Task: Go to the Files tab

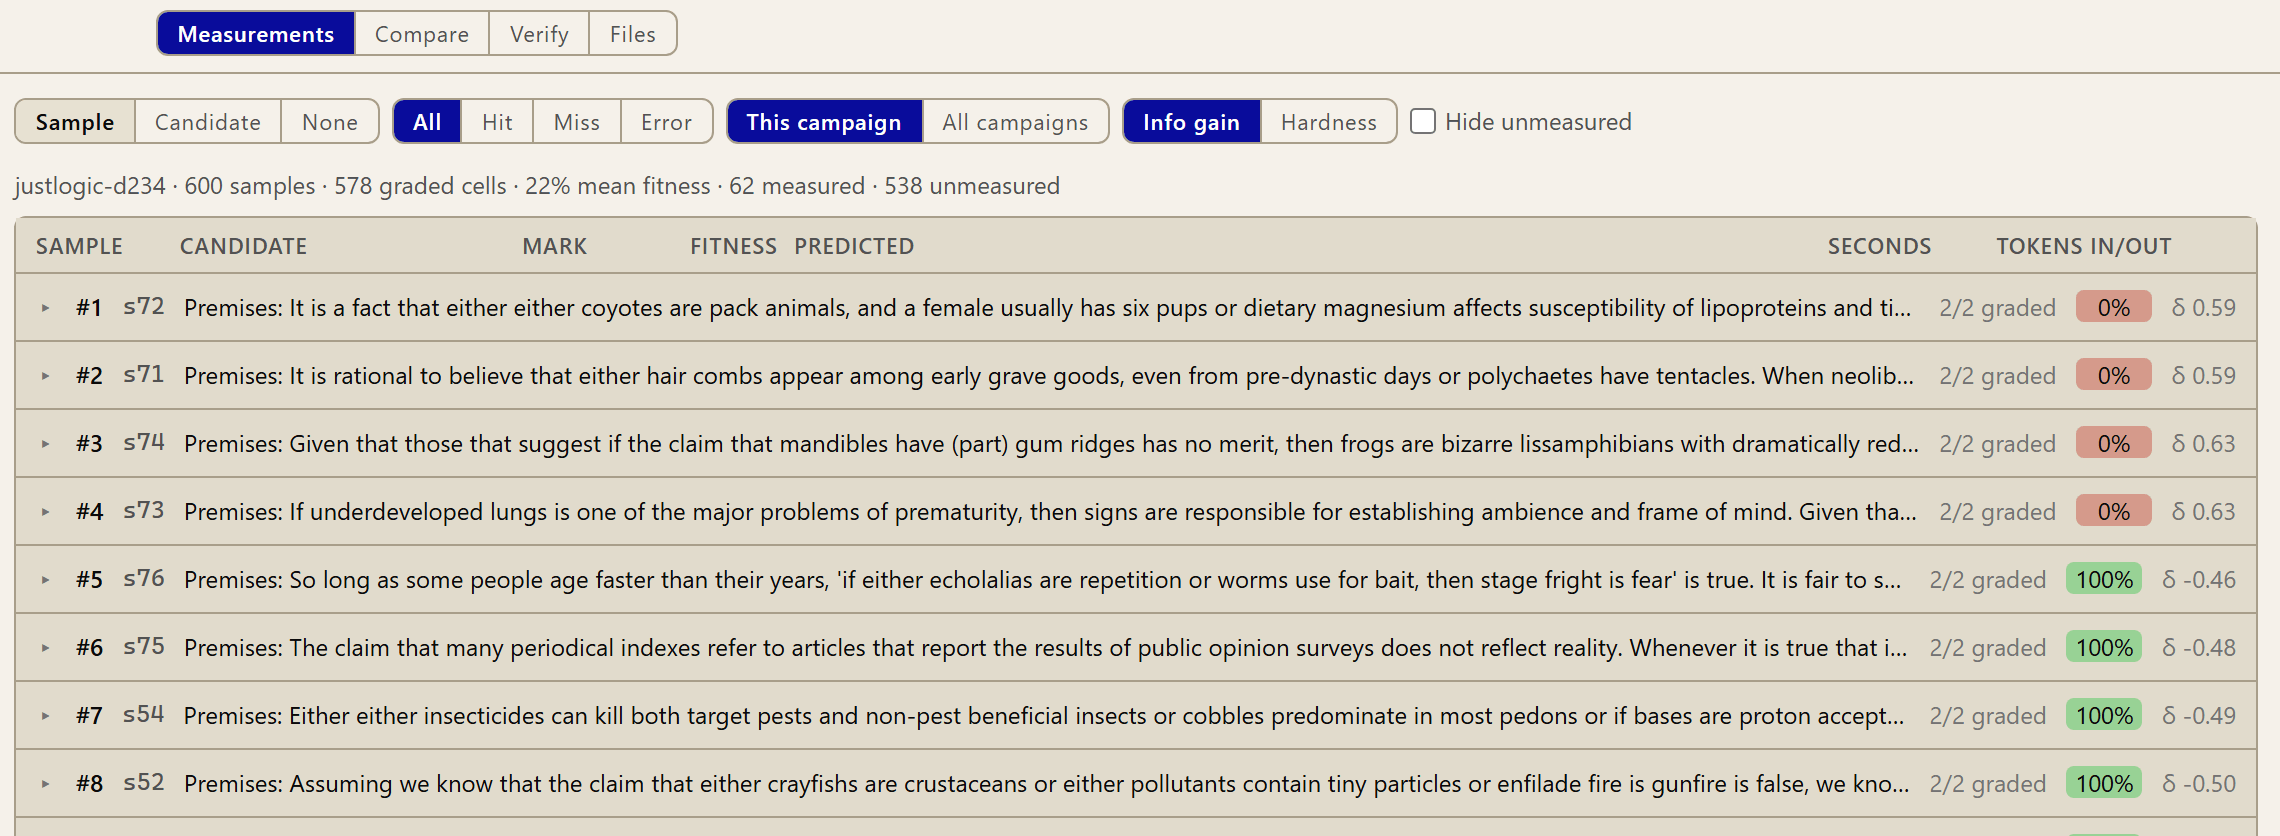Action: coord(633,34)
